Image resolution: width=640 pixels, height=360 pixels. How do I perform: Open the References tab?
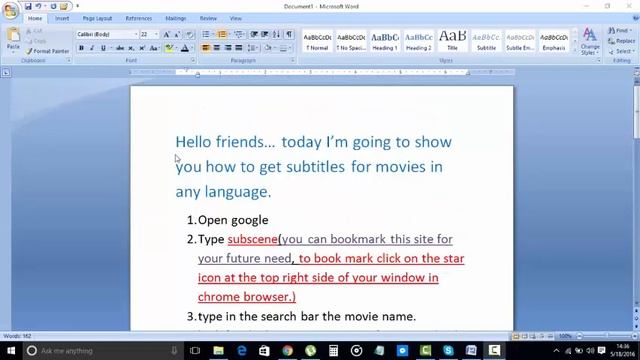point(139,18)
